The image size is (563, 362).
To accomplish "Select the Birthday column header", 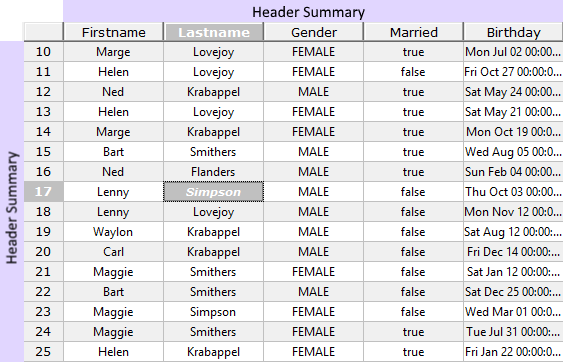I will [513, 32].
